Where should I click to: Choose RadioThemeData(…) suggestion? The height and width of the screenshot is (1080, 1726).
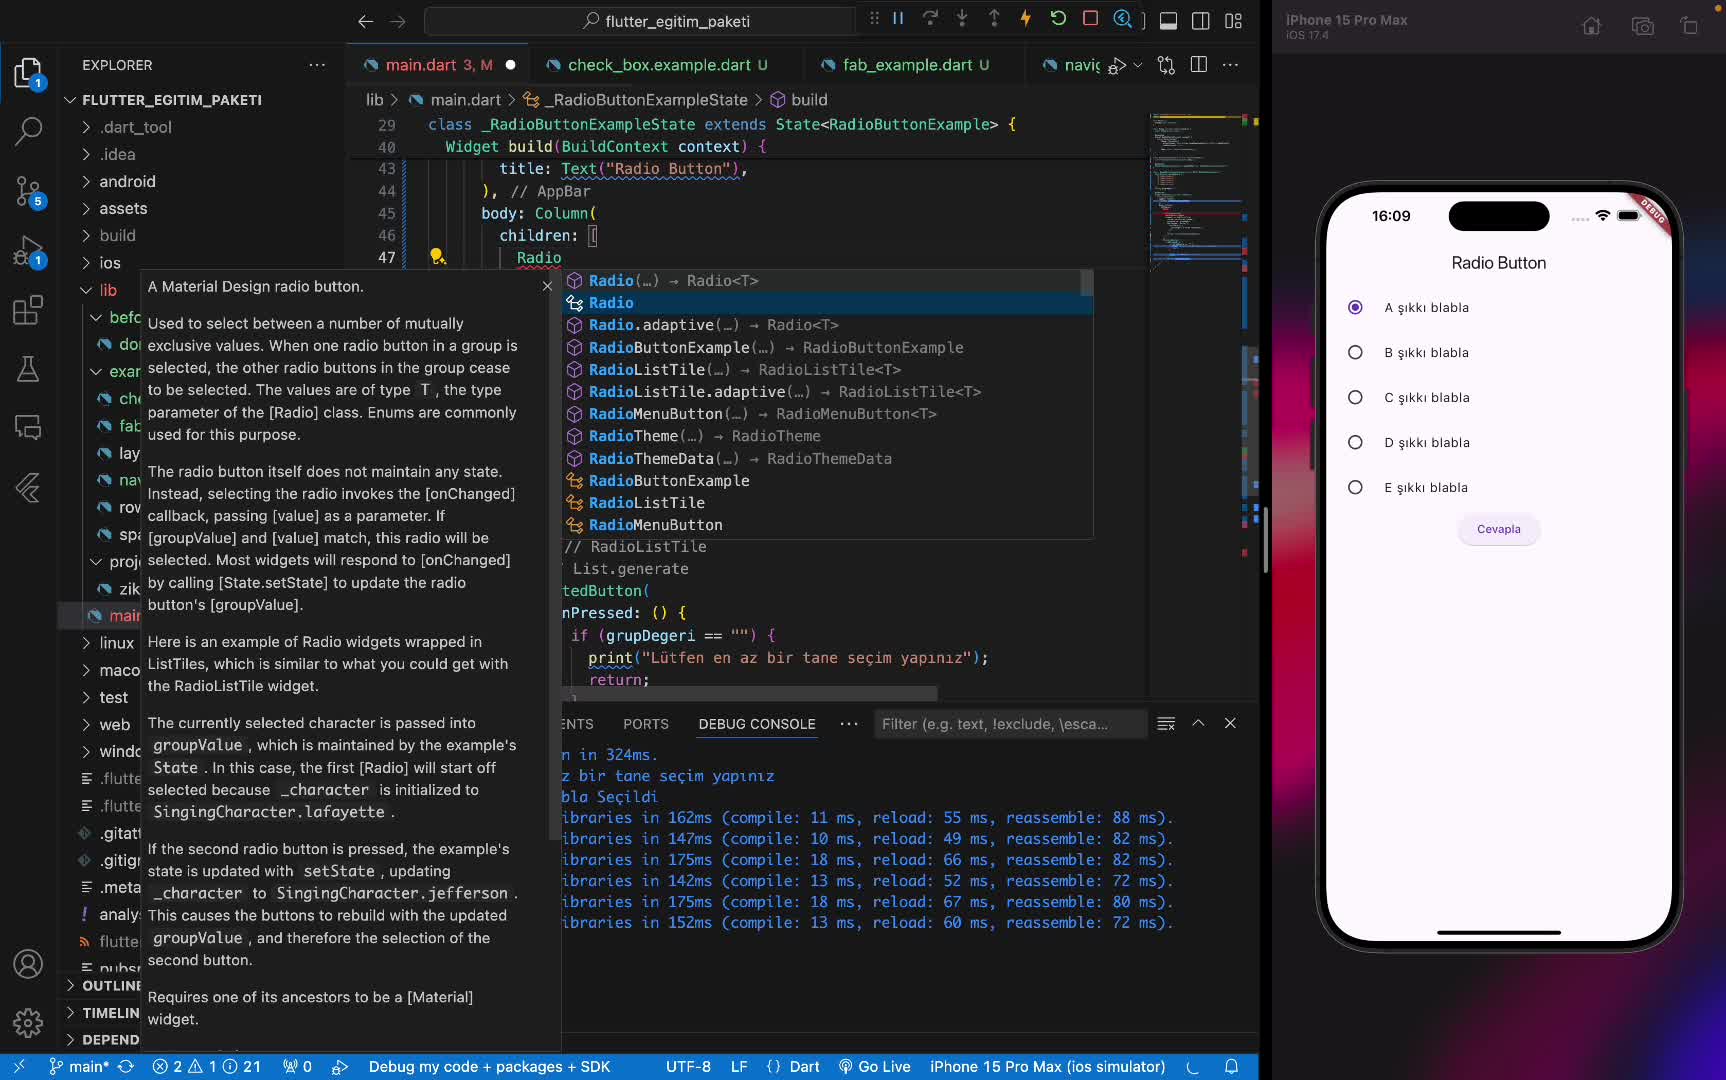[828, 459]
